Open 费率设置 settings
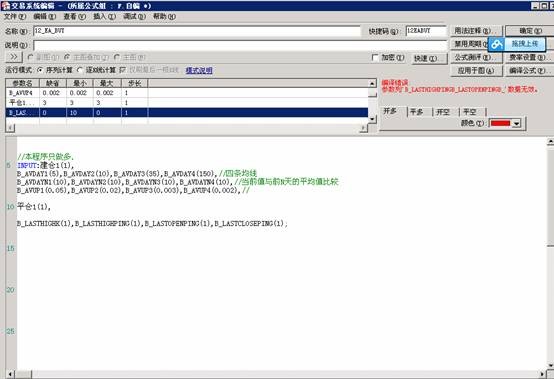554x379 pixels. coord(530,57)
